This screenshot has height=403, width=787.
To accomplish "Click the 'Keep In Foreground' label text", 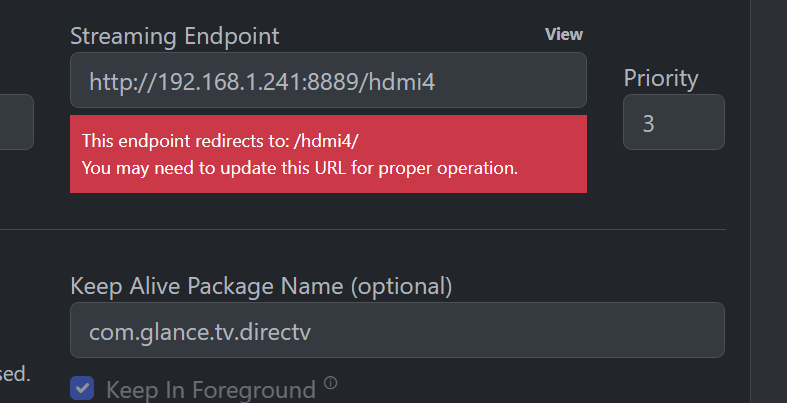I will pyautogui.click(x=210, y=390).
